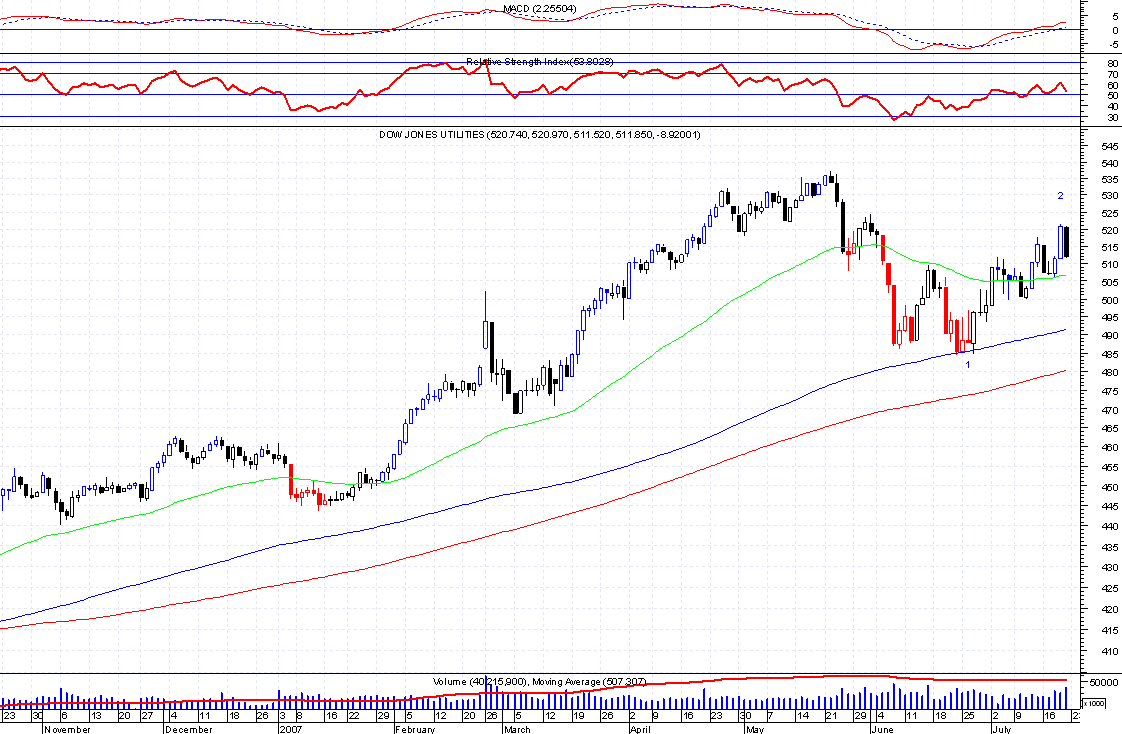1122x734 pixels.
Task: Click the 50000 label on the volume axis
Action: point(1105,682)
